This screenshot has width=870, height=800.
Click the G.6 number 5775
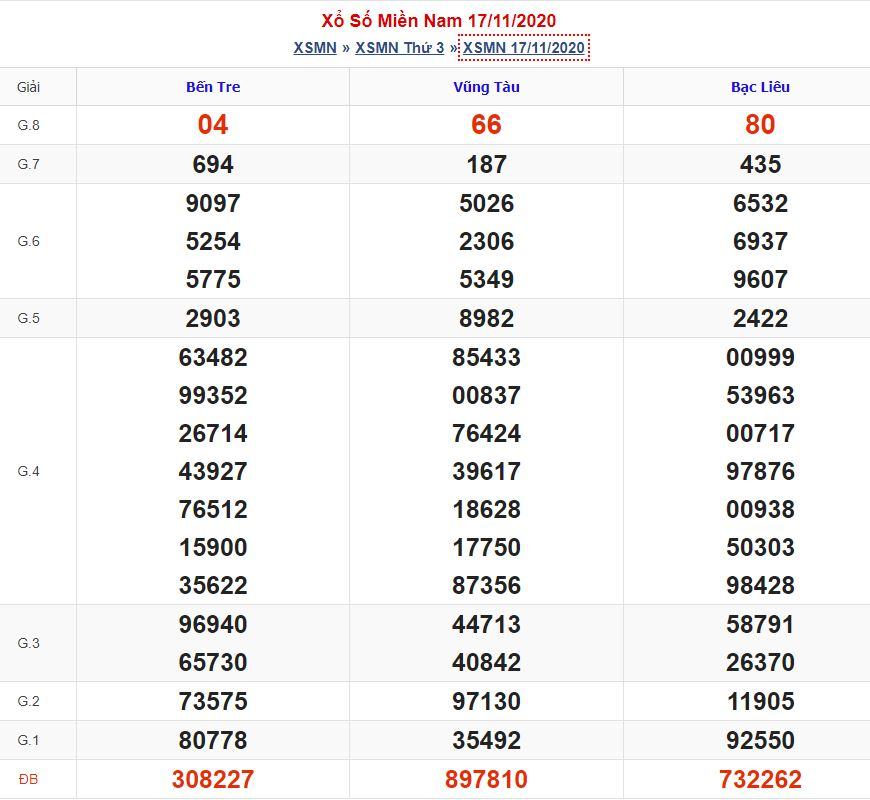(213, 280)
